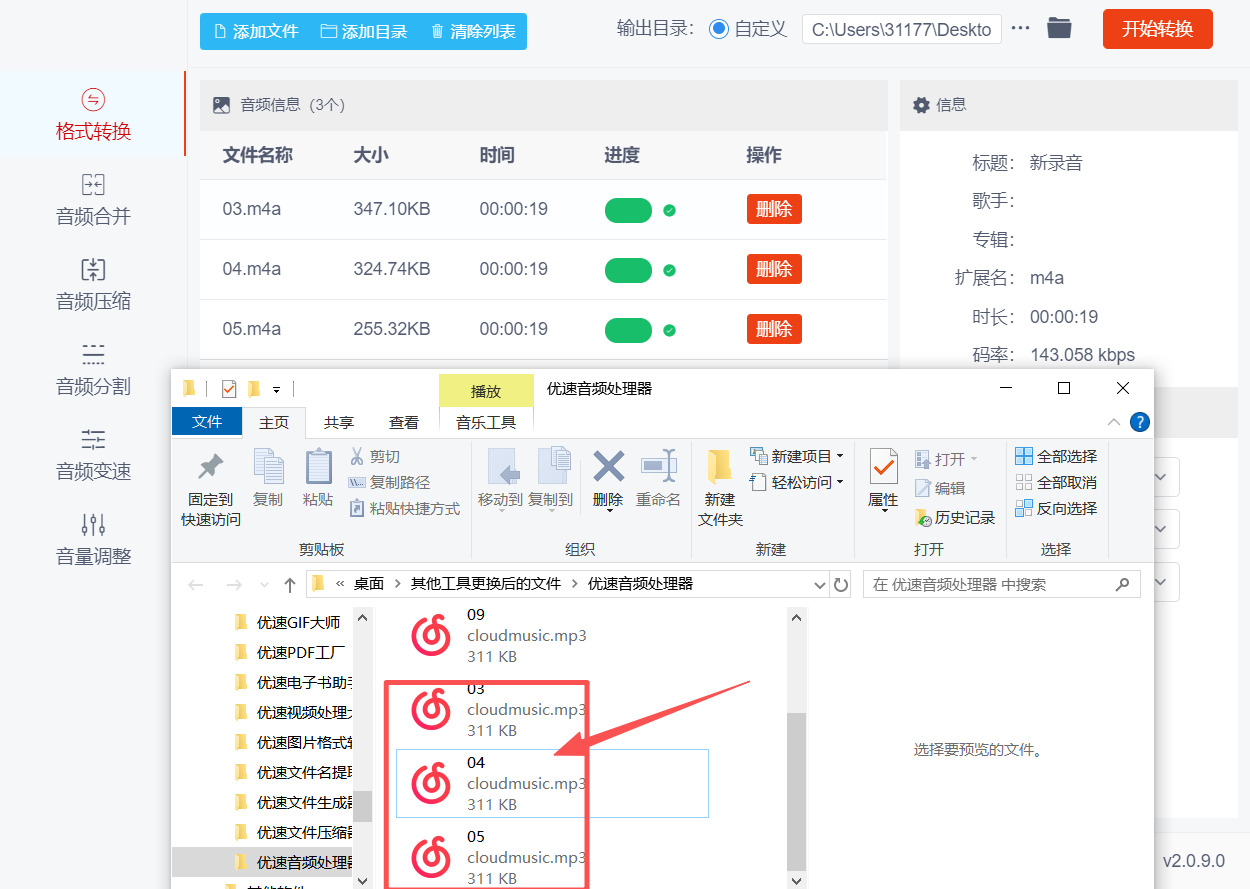Click the 添加文件 add file button
Screen dimensions: 1250x889
255,32
